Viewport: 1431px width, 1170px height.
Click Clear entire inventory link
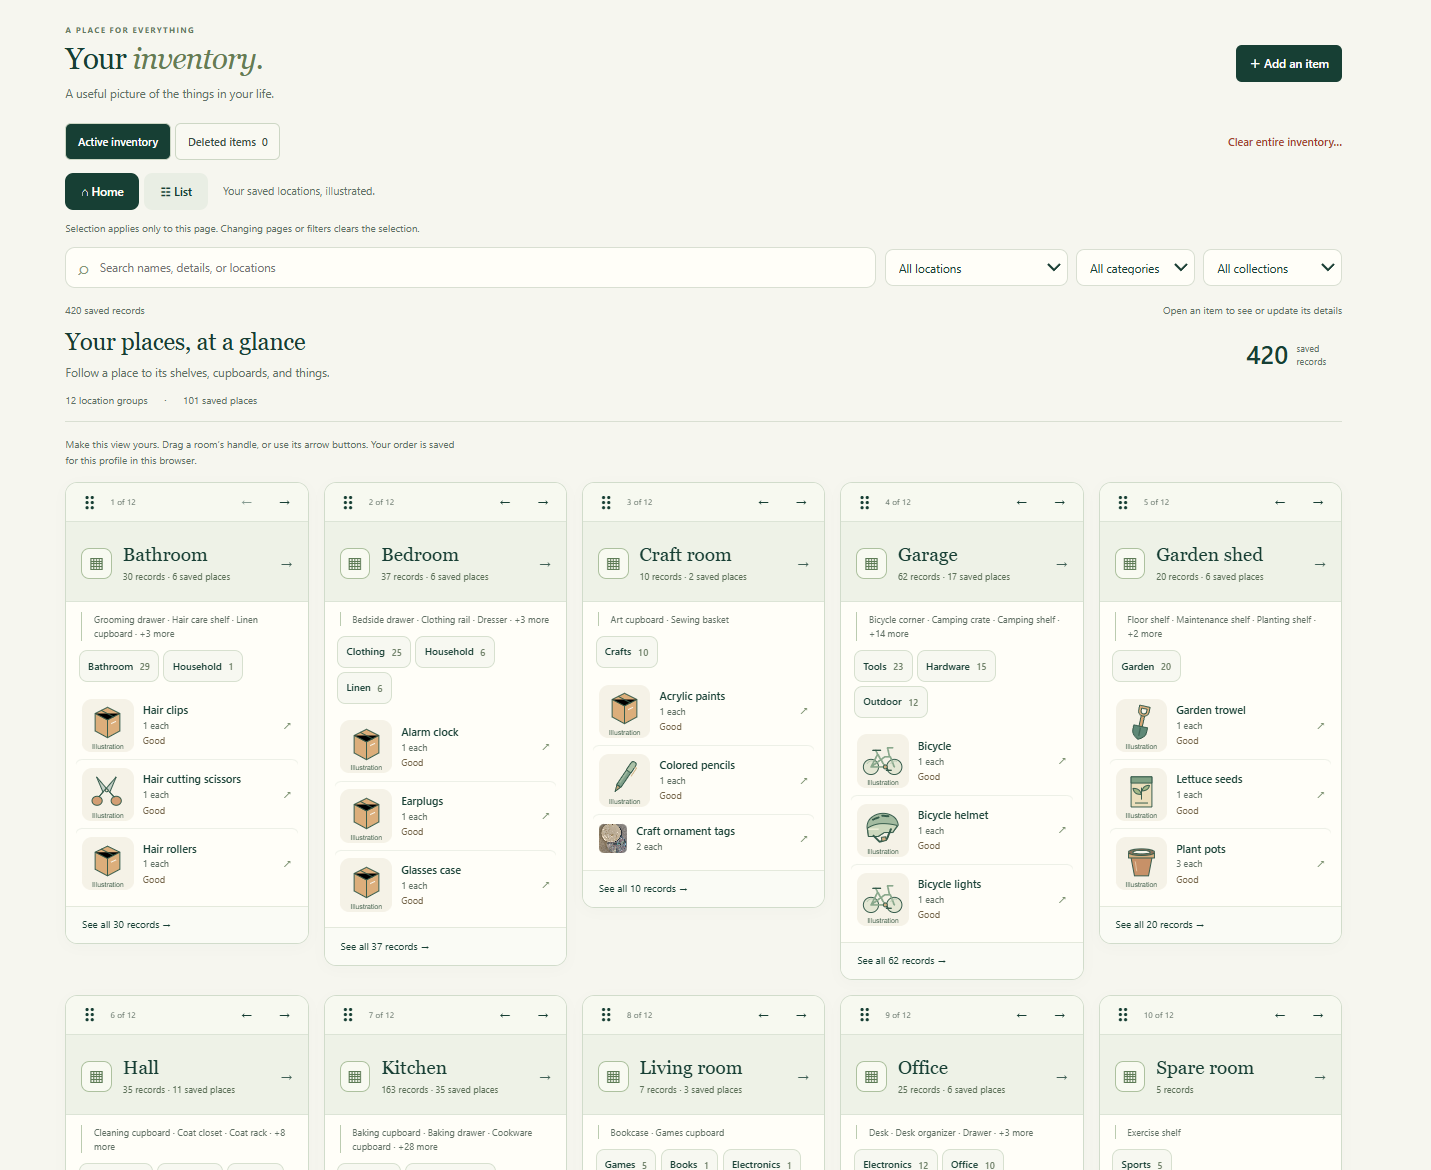pos(1285,142)
